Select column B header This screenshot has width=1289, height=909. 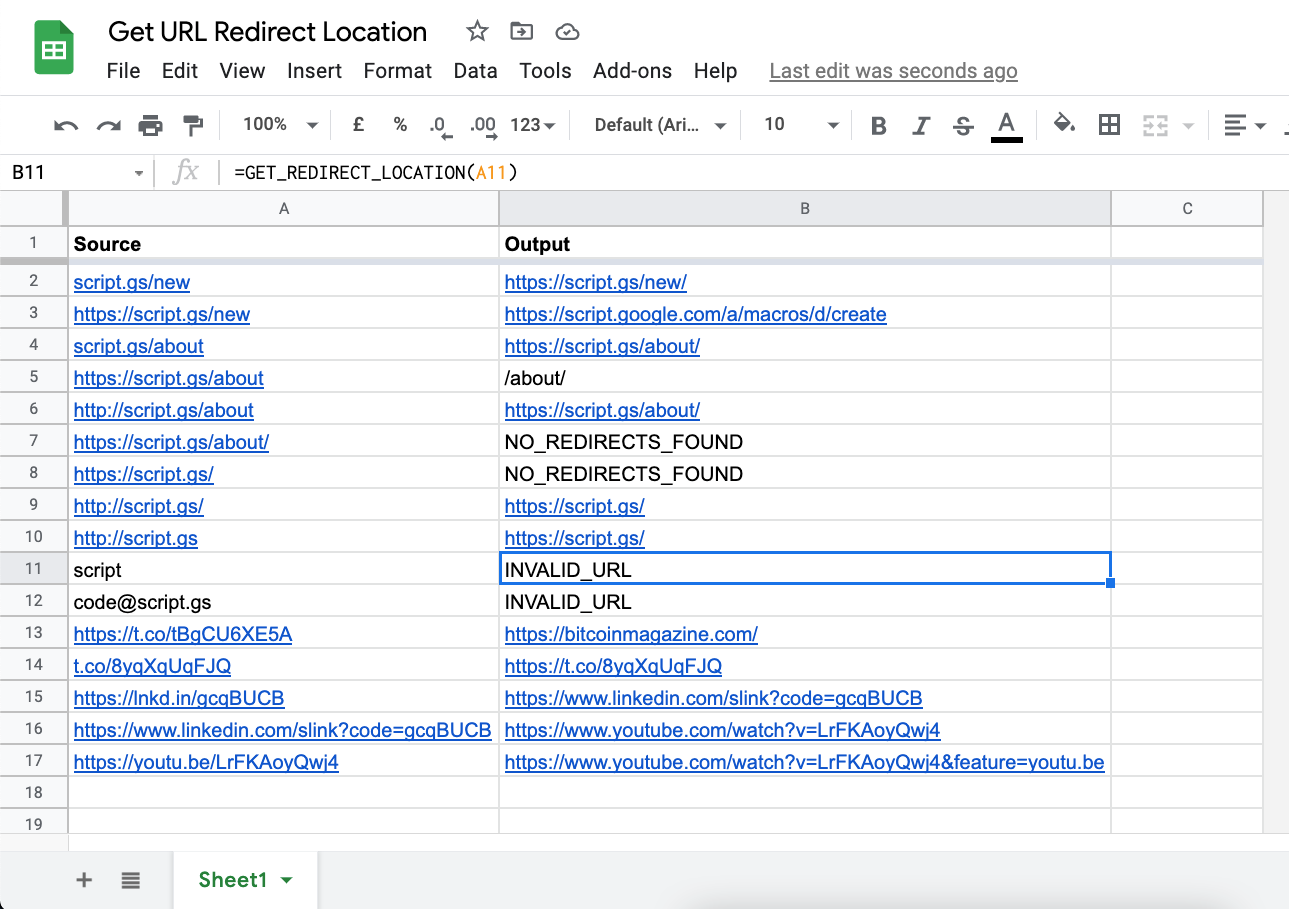(805, 208)
